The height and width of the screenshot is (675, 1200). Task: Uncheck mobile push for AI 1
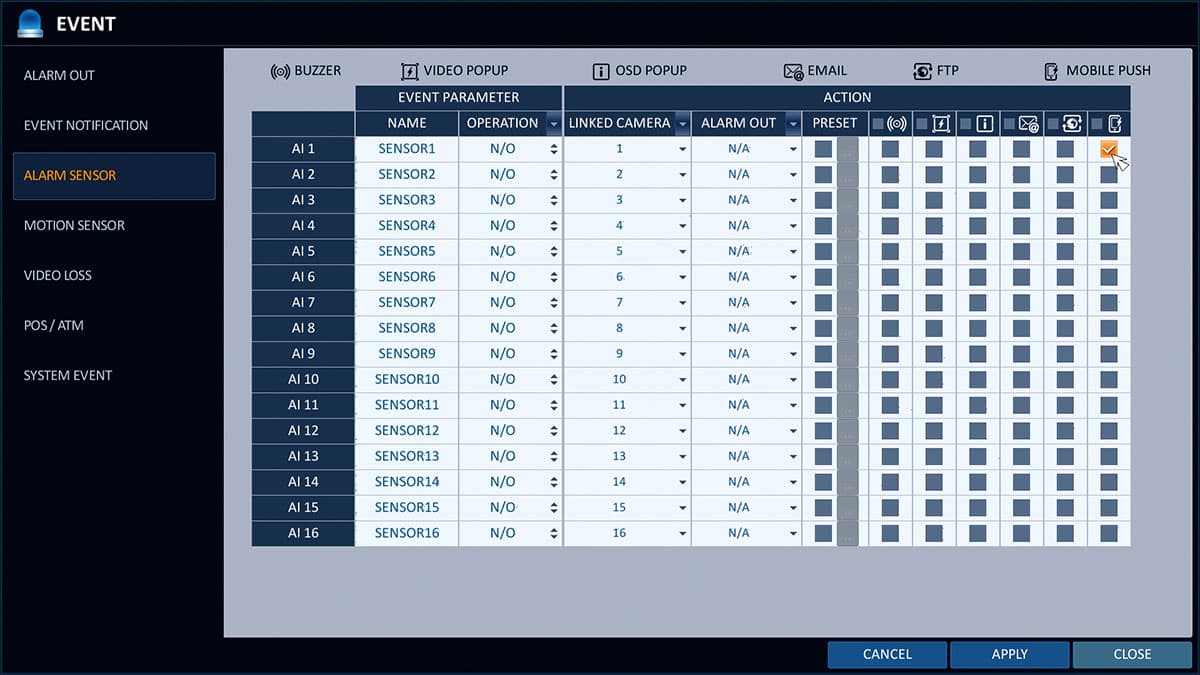(1108, 149)
